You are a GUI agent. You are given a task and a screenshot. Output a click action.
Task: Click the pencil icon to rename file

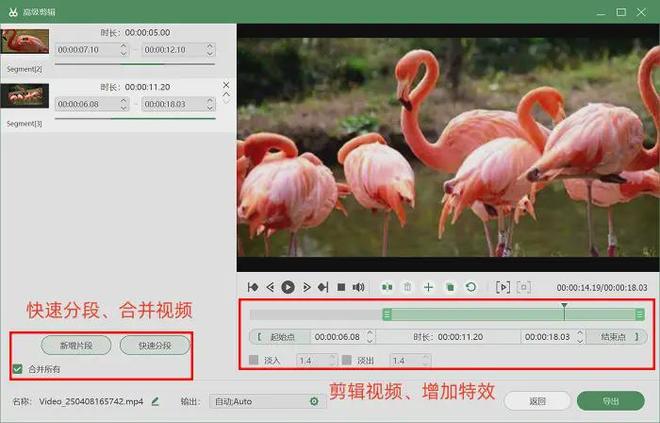155,401
